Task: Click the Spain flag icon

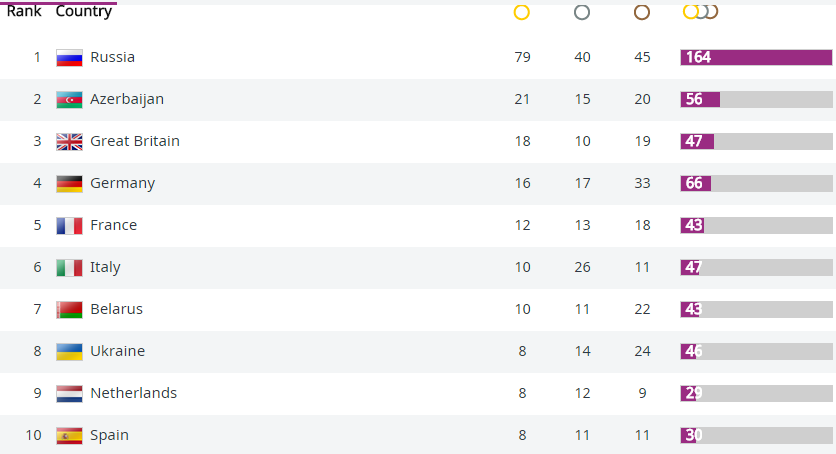Action: tap(69, 436)
